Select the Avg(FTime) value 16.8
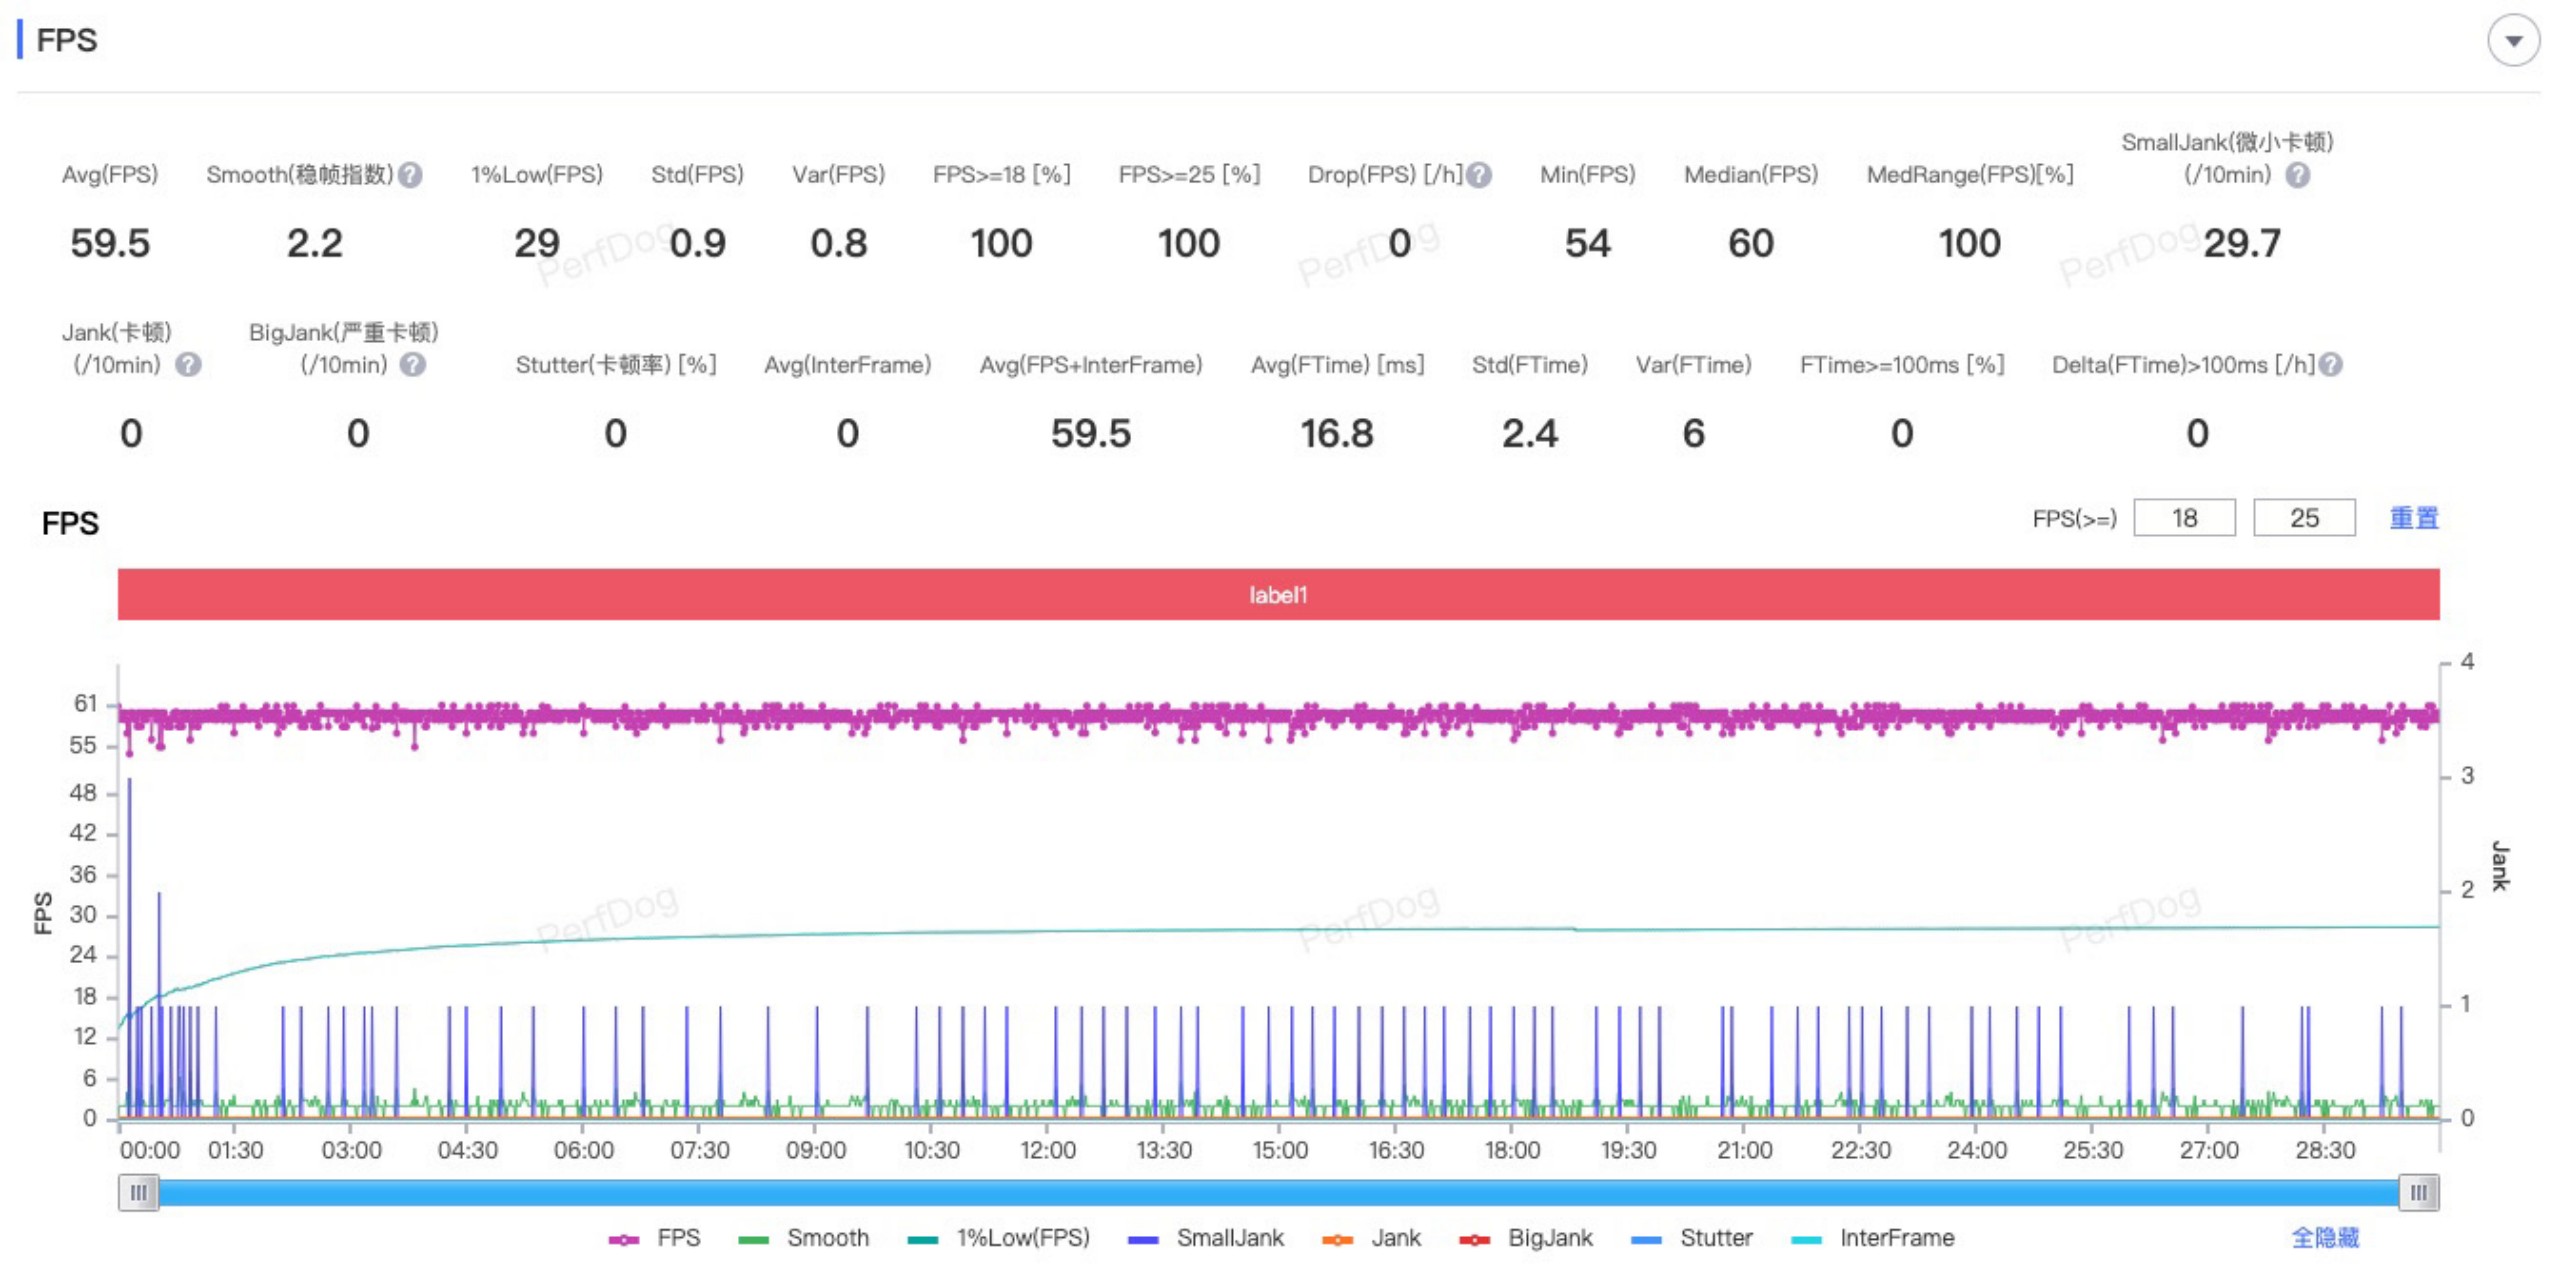Image resolution: width=2560 pixels, height=1265 pixels. pyautogui.click(x=1336, y=433)
